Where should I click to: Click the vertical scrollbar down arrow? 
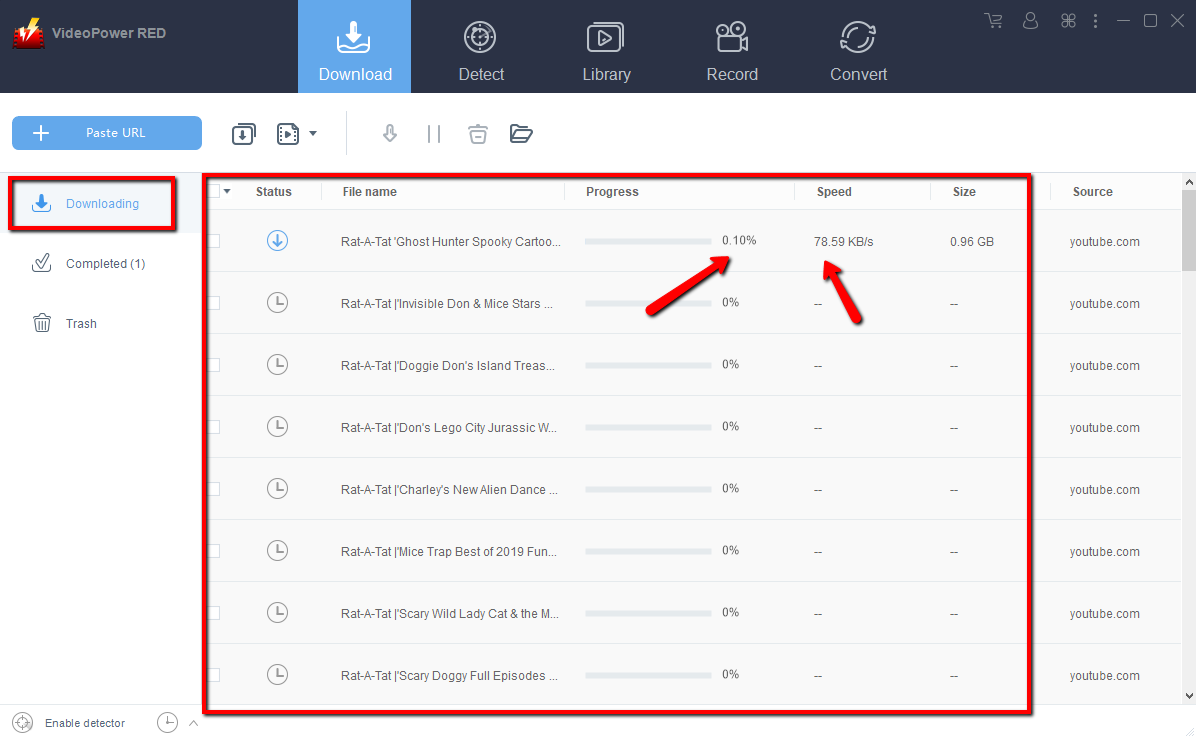click(1188, 696)
